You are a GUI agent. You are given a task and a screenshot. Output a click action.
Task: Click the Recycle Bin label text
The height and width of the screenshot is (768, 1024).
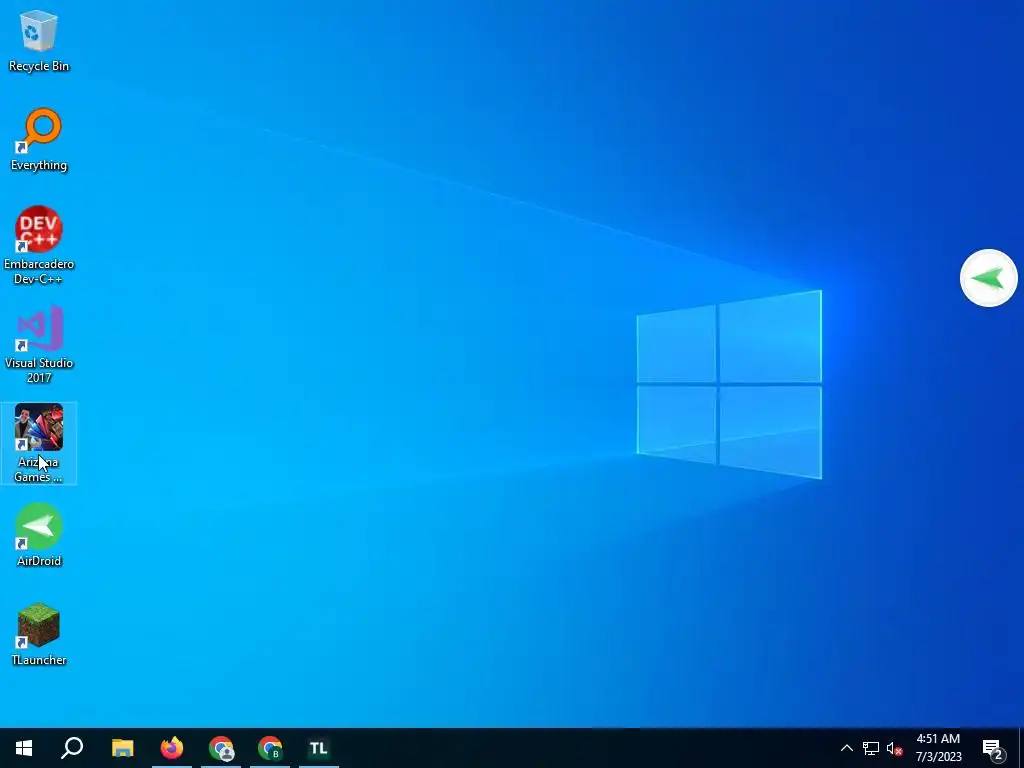coord(39,66)
